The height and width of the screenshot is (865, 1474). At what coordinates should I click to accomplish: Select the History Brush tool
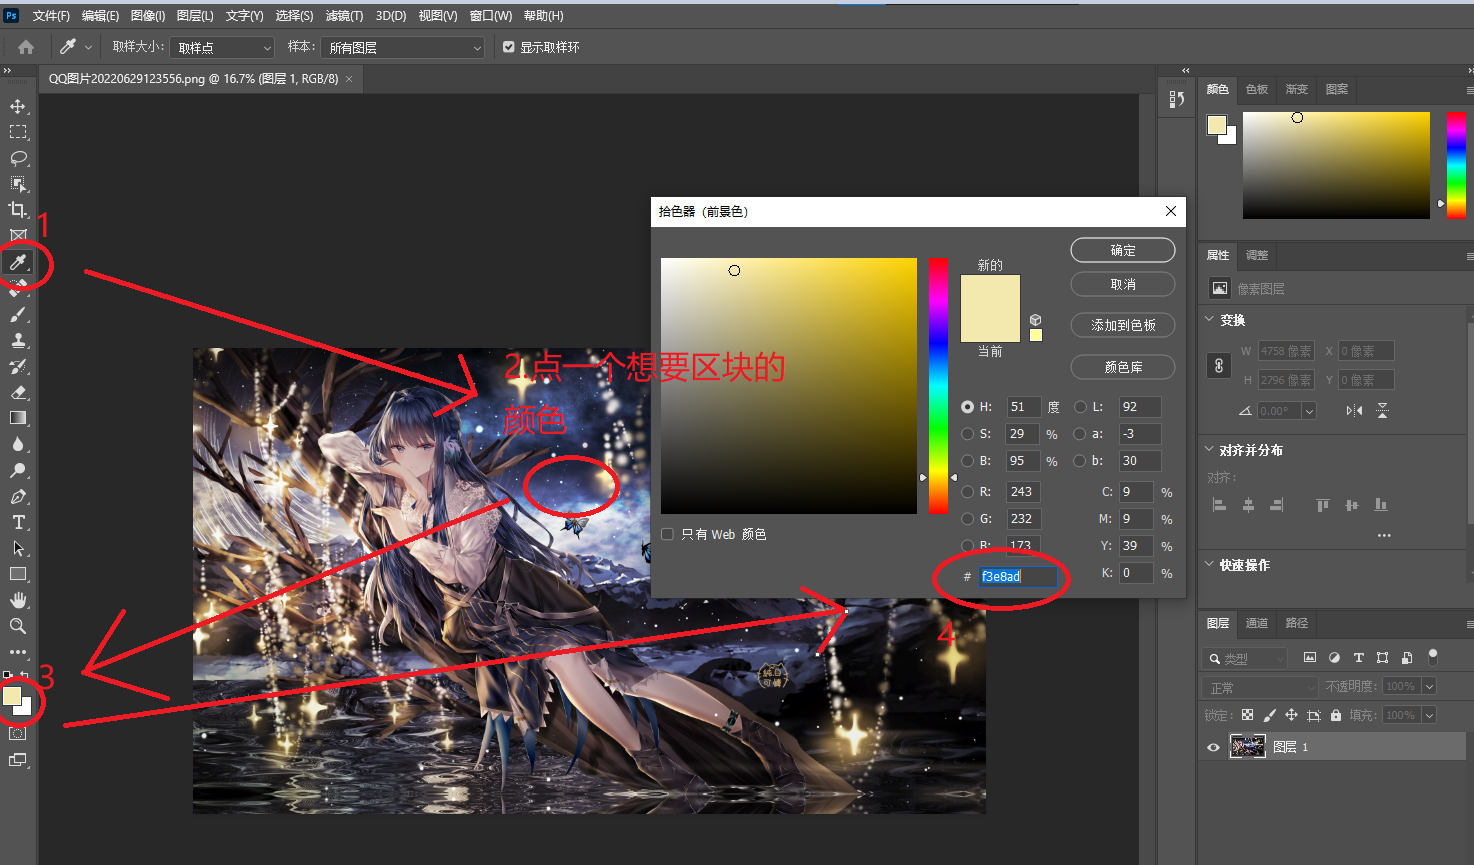(x=18, y=366)
